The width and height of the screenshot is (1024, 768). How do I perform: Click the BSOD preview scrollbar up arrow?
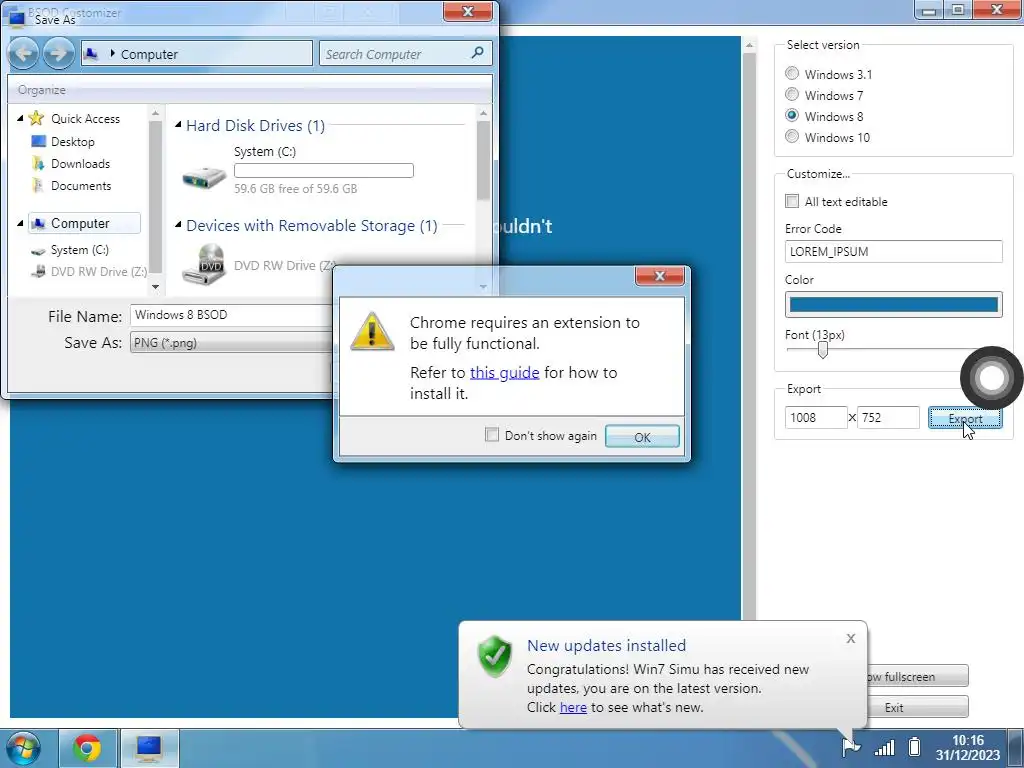(749, 45)
